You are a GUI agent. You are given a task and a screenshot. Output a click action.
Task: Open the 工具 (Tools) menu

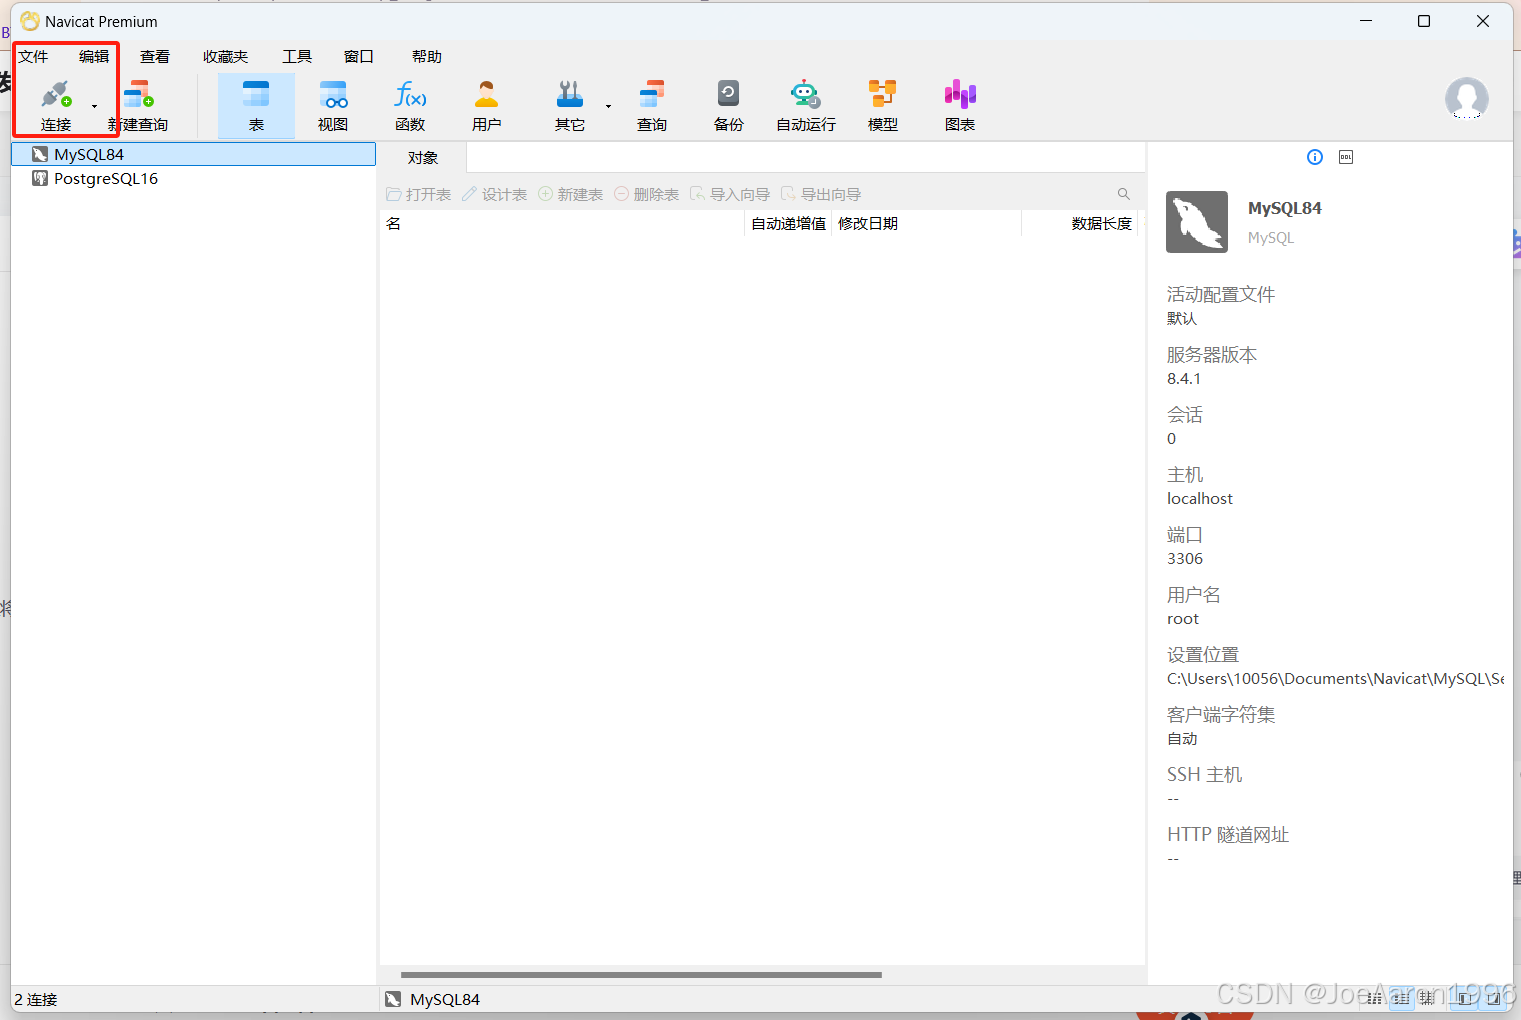click(x=297, y=57)
